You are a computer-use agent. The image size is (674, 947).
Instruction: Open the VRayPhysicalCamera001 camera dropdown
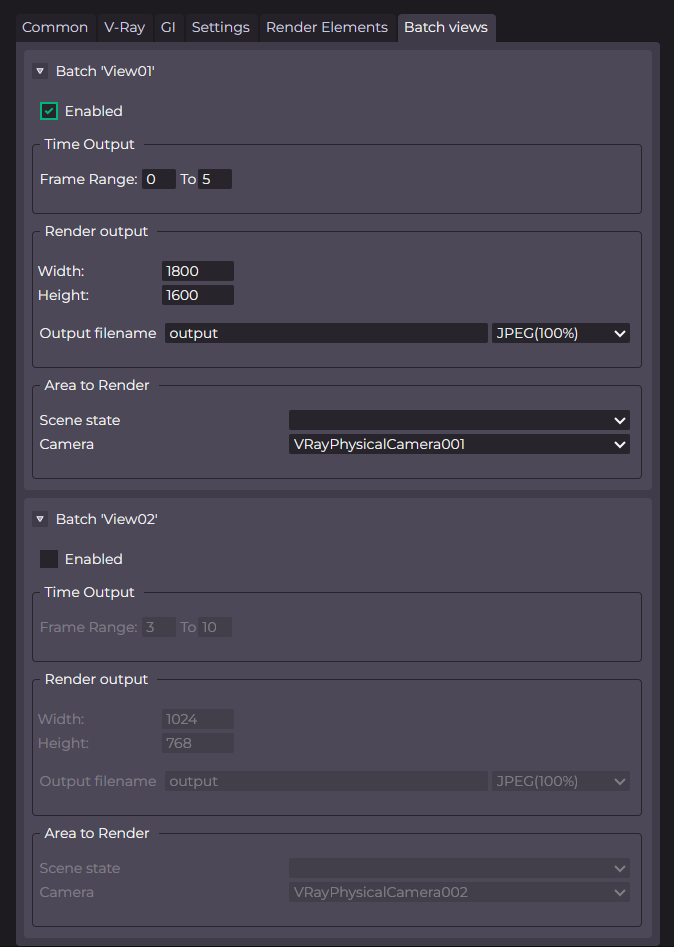pos(459,445)
